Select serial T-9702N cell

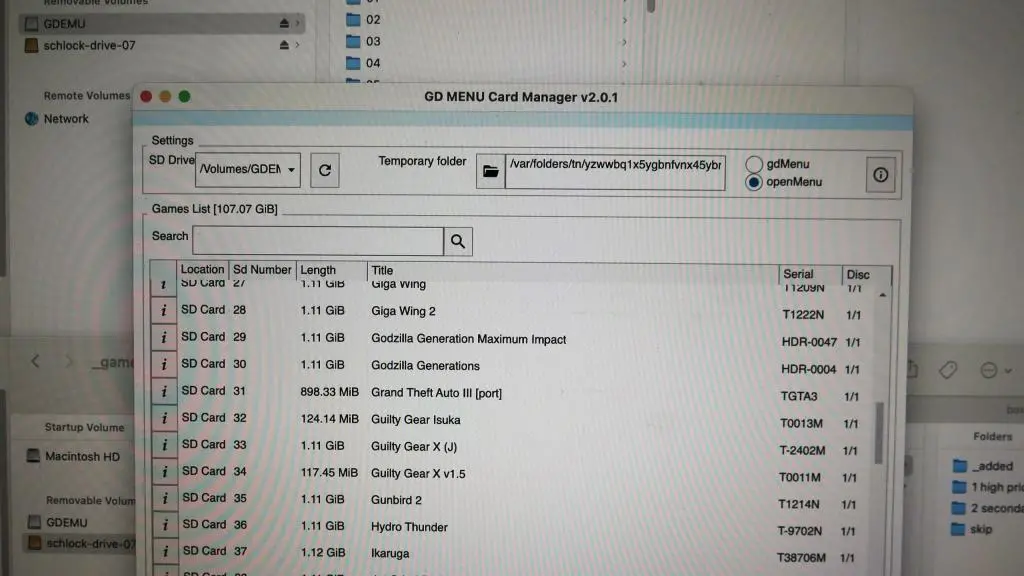[x=799, y=531]
